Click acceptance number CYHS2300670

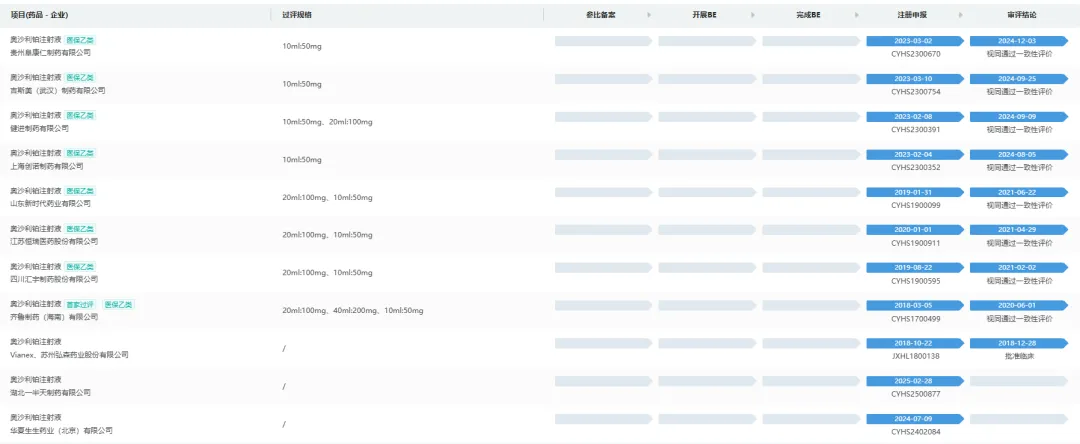tap(915, 54)
